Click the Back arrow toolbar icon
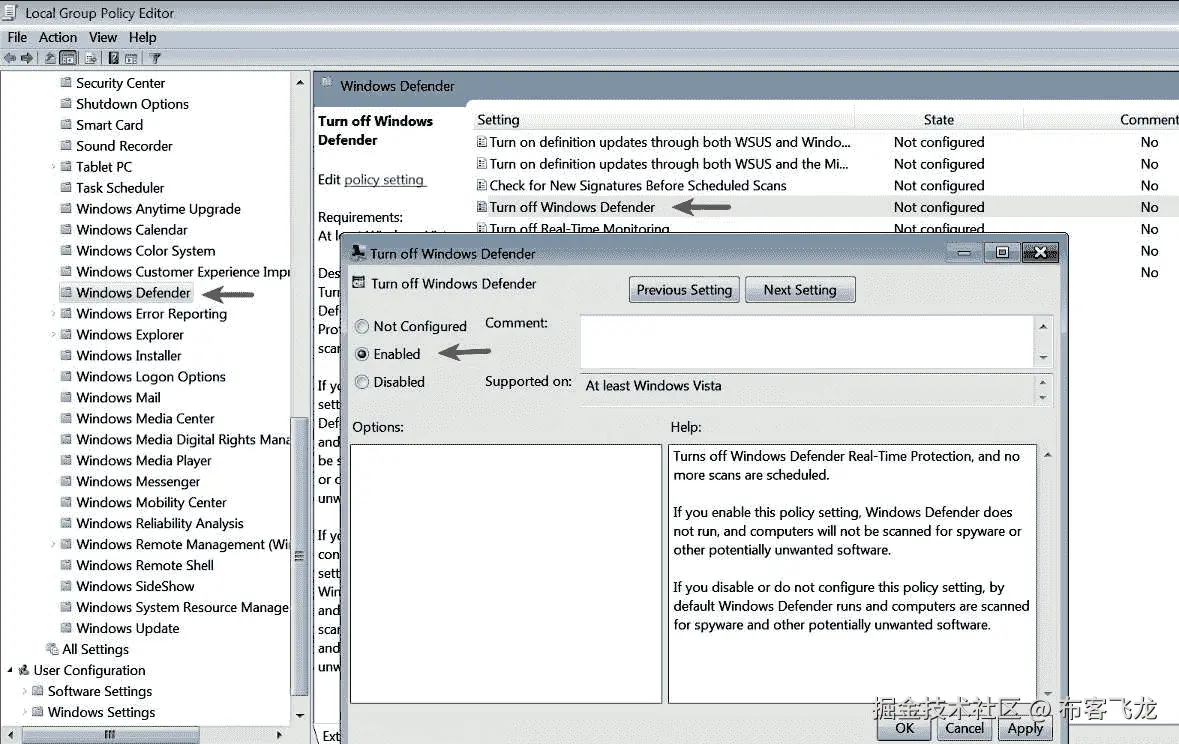Viewport: 1179px width, 744px height. pos(10,58)
